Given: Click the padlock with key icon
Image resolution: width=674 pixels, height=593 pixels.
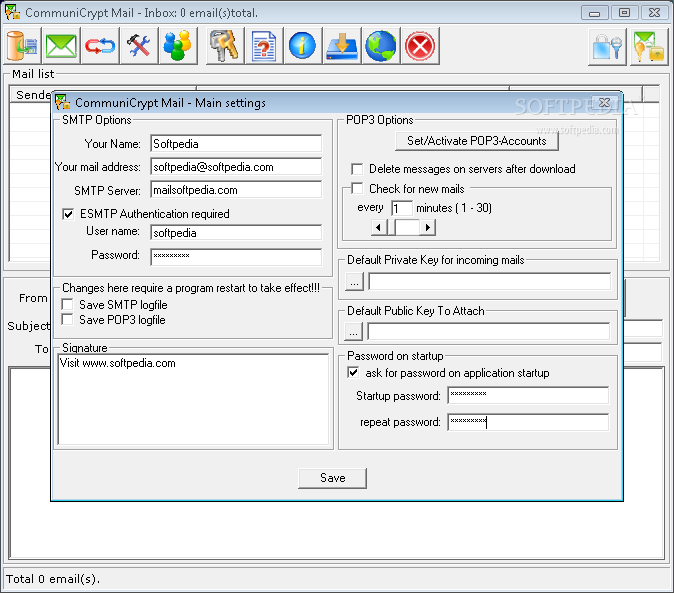Looking at the screenshot, I should click(607, 46).
